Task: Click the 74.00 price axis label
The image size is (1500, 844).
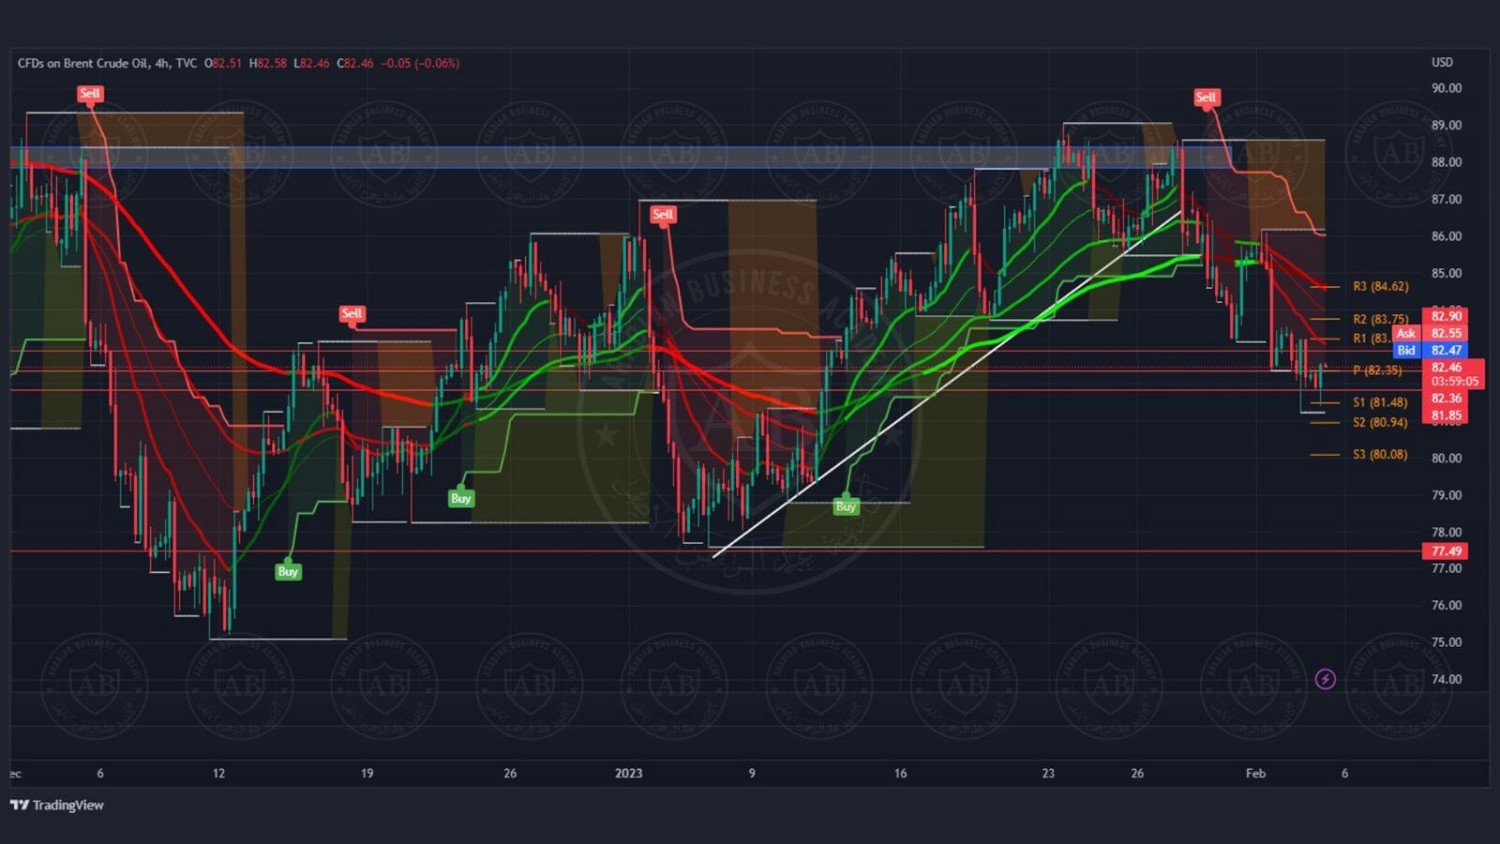Action: click(1446, 679)
